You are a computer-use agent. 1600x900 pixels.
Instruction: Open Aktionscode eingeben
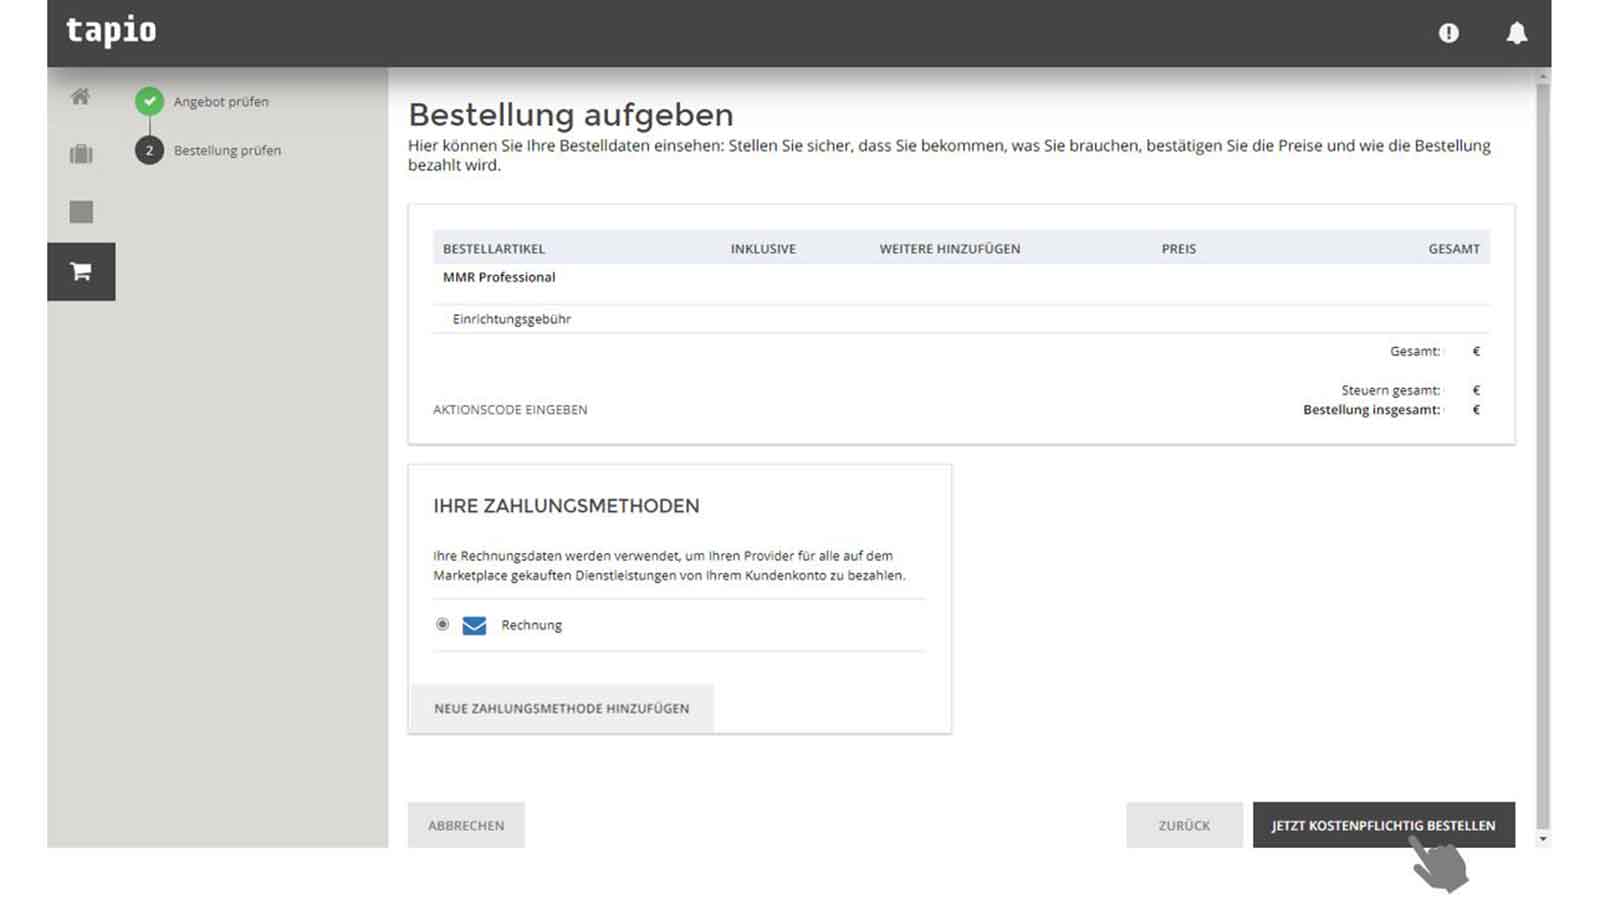point(510,409)
